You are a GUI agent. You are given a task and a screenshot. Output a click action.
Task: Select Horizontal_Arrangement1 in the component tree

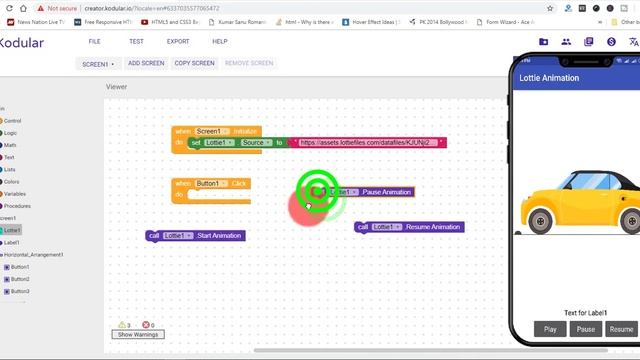pyautogui.click(x=32, y=255)
